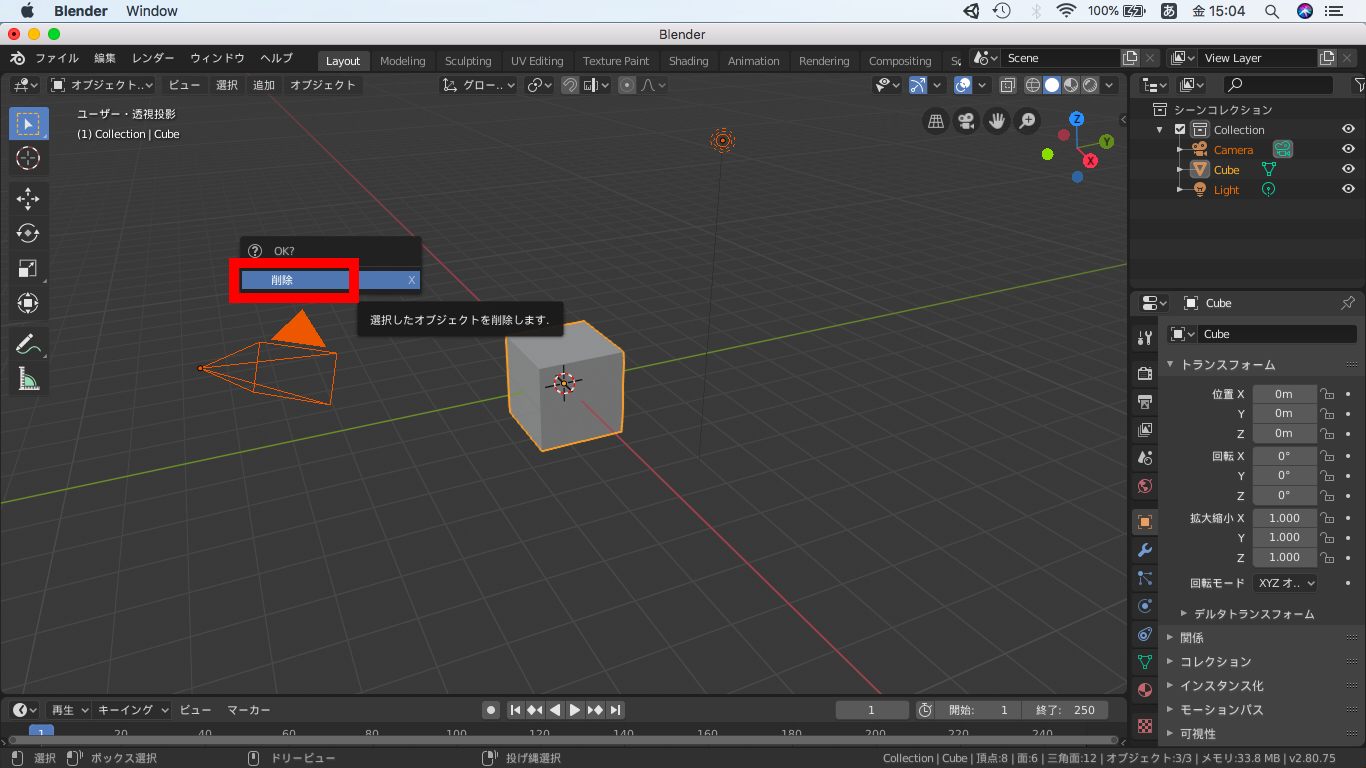This screenshot has height=768, width=1366.
Task: Select the Rotate tool
Action: point(28,233)
